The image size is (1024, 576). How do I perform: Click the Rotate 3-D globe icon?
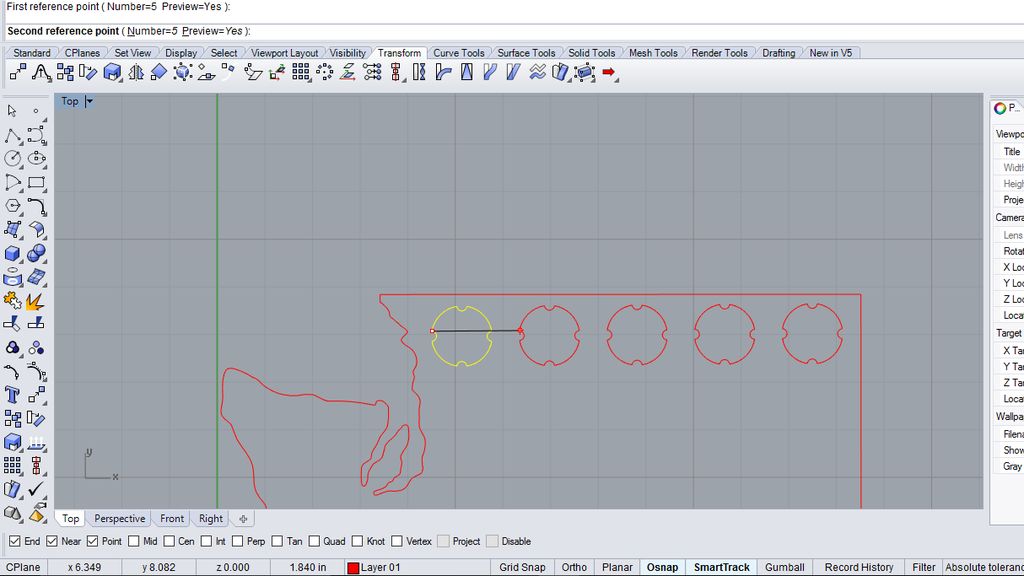tap(183, 72)
